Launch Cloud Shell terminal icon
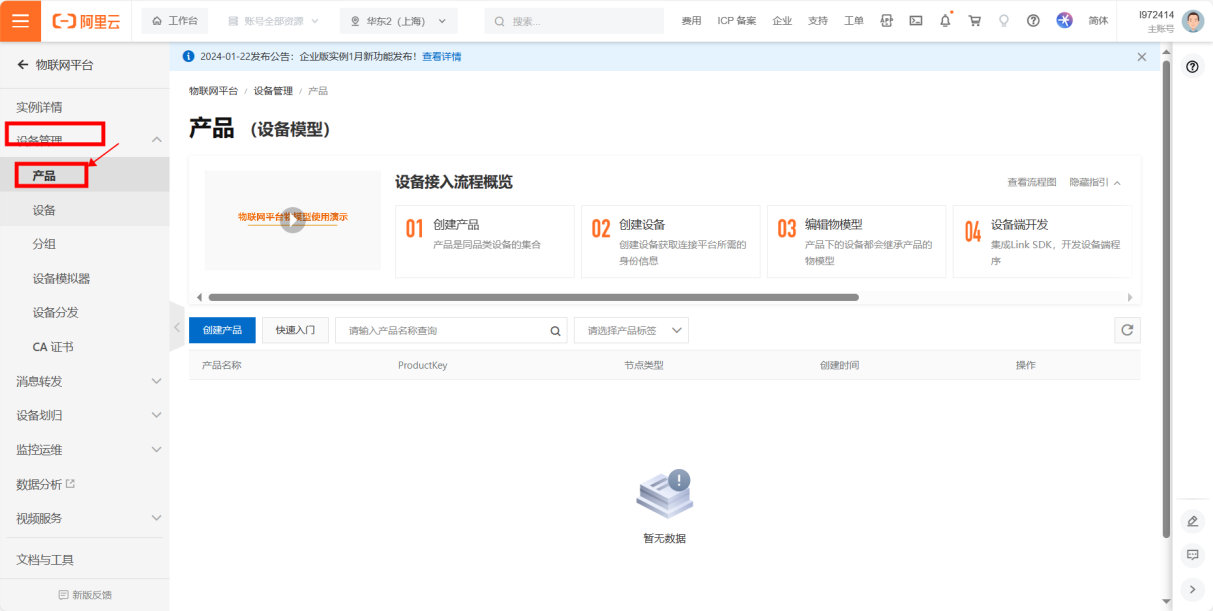This screenshot has height=611, width=1213. pos(915,21)
